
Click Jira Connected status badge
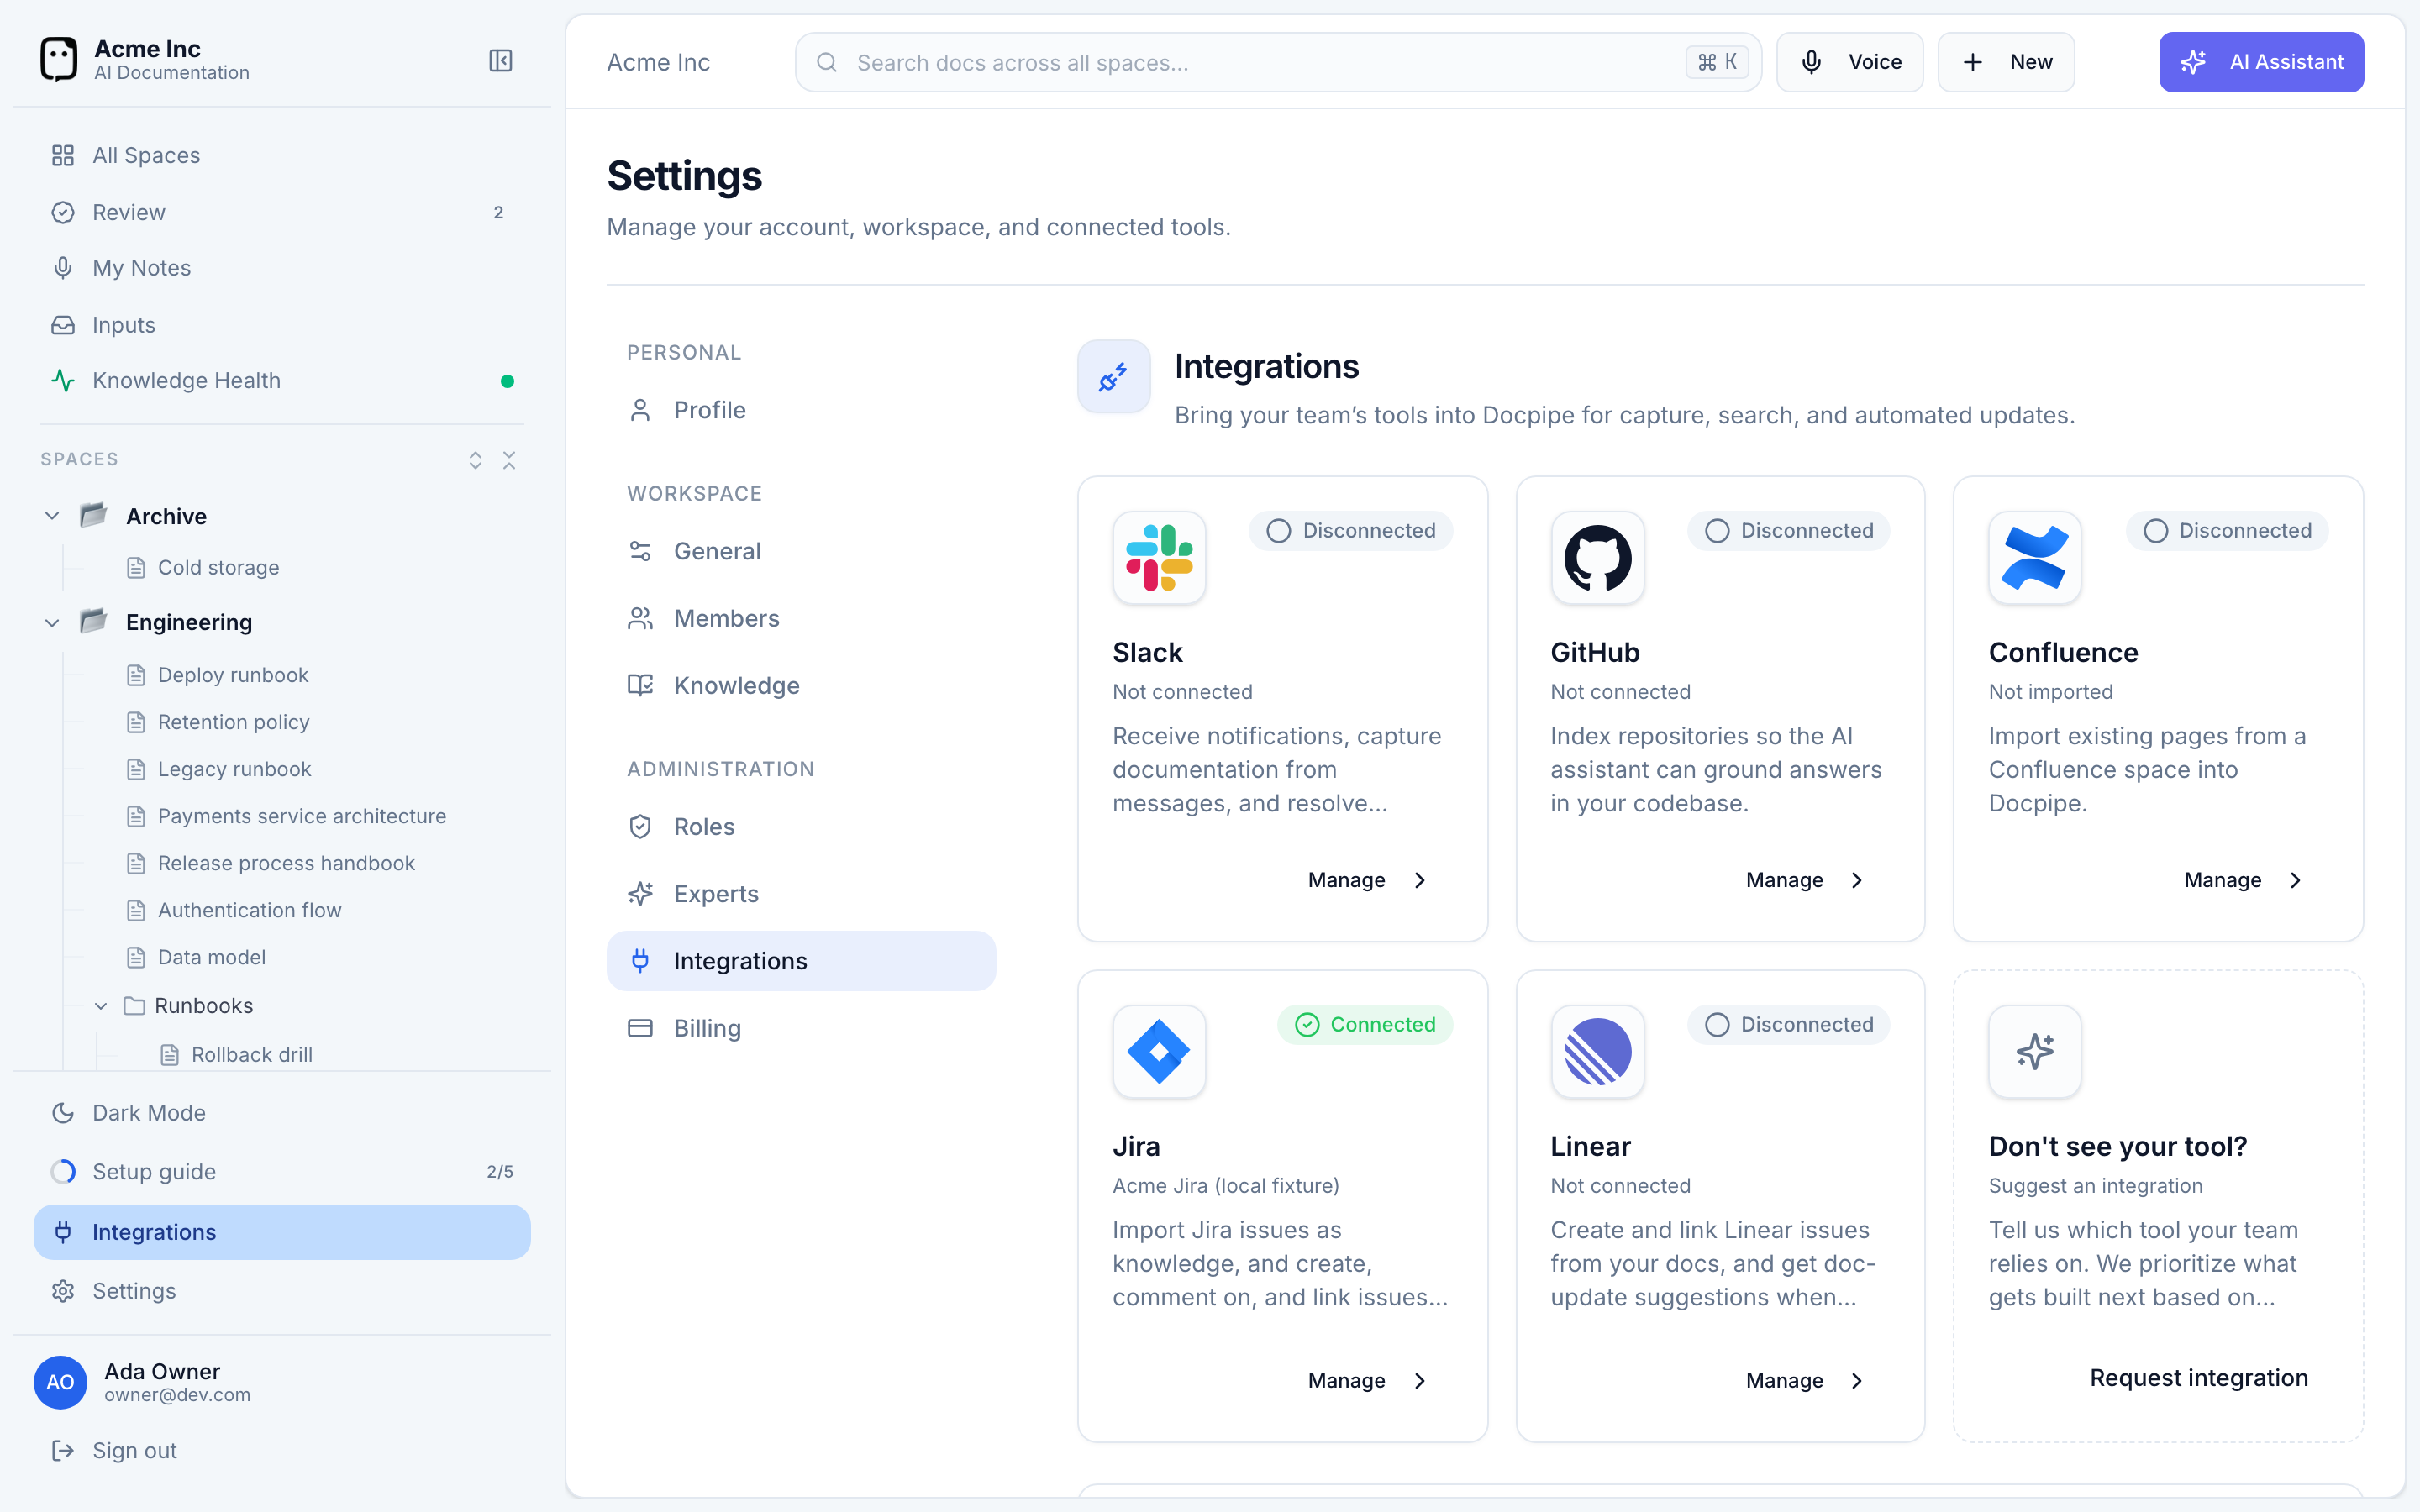click(x=1365, y=1025)
